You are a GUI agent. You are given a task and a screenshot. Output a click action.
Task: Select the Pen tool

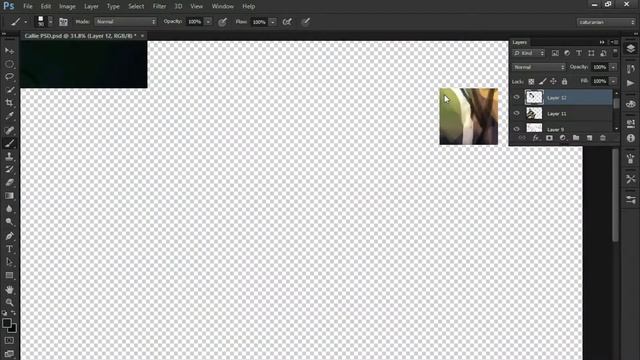9,236
